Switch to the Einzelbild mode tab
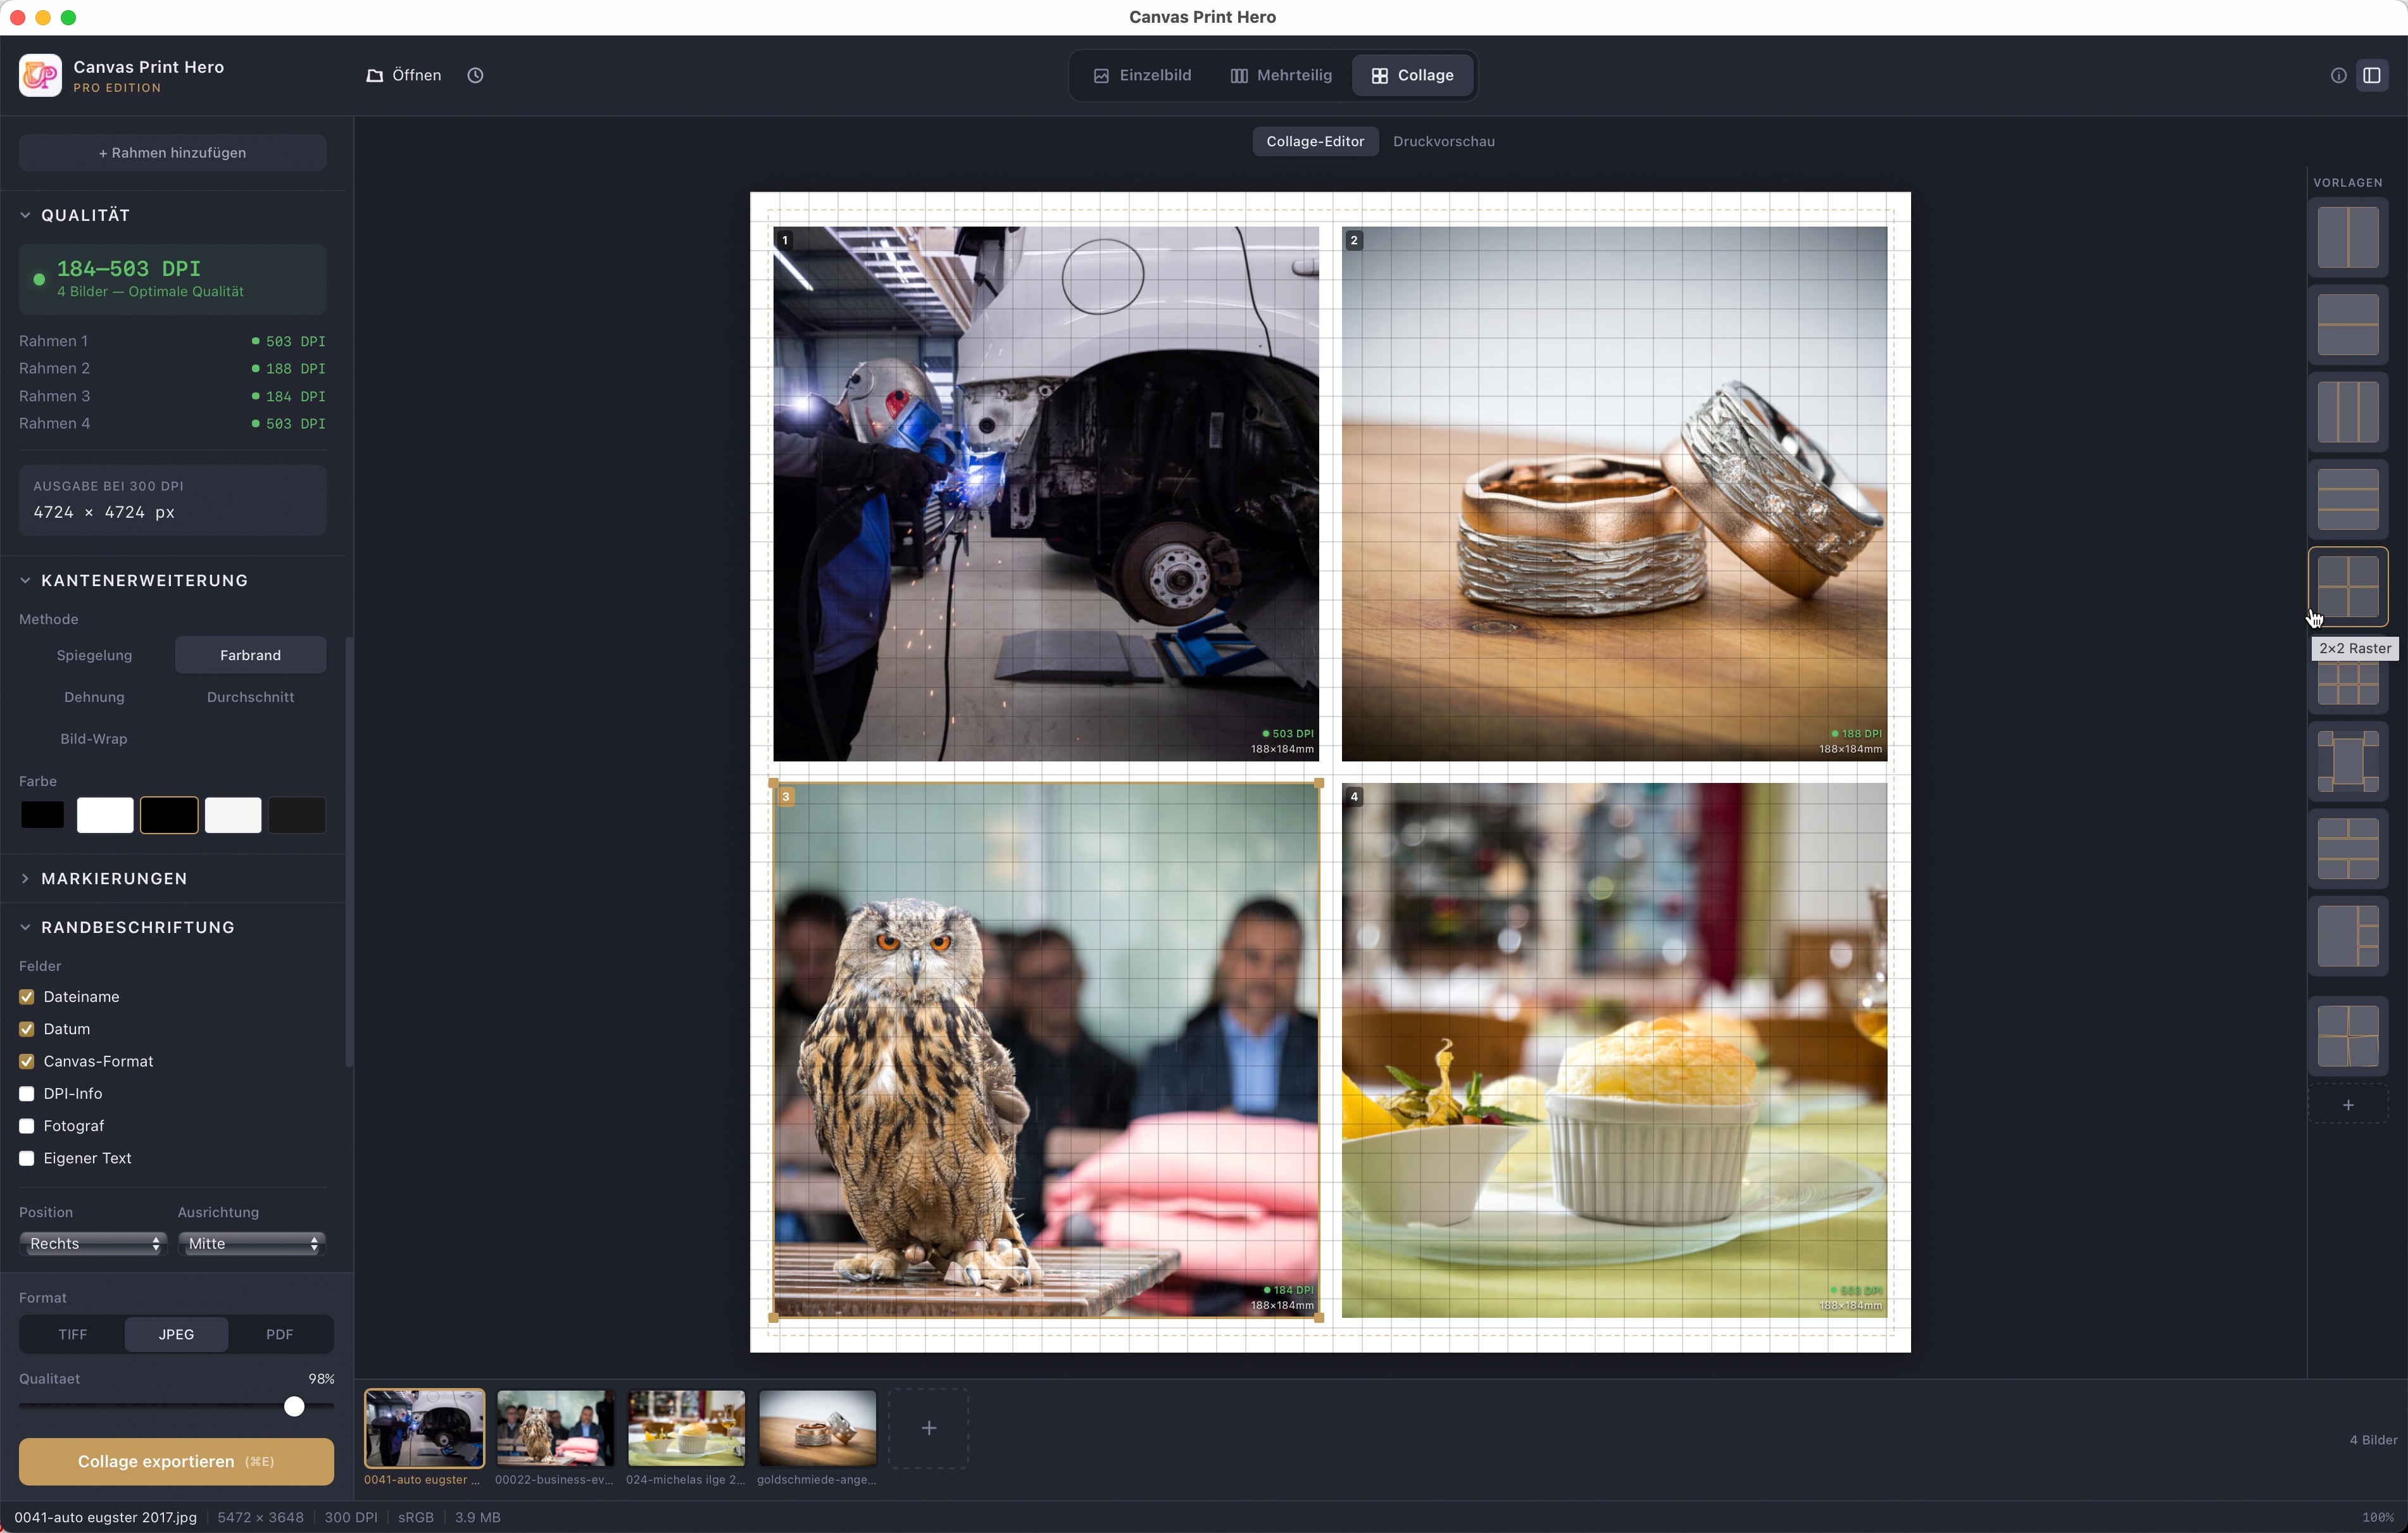Image resolution: width=2408 pixels, height=1533 pixels. point(1142,75)
